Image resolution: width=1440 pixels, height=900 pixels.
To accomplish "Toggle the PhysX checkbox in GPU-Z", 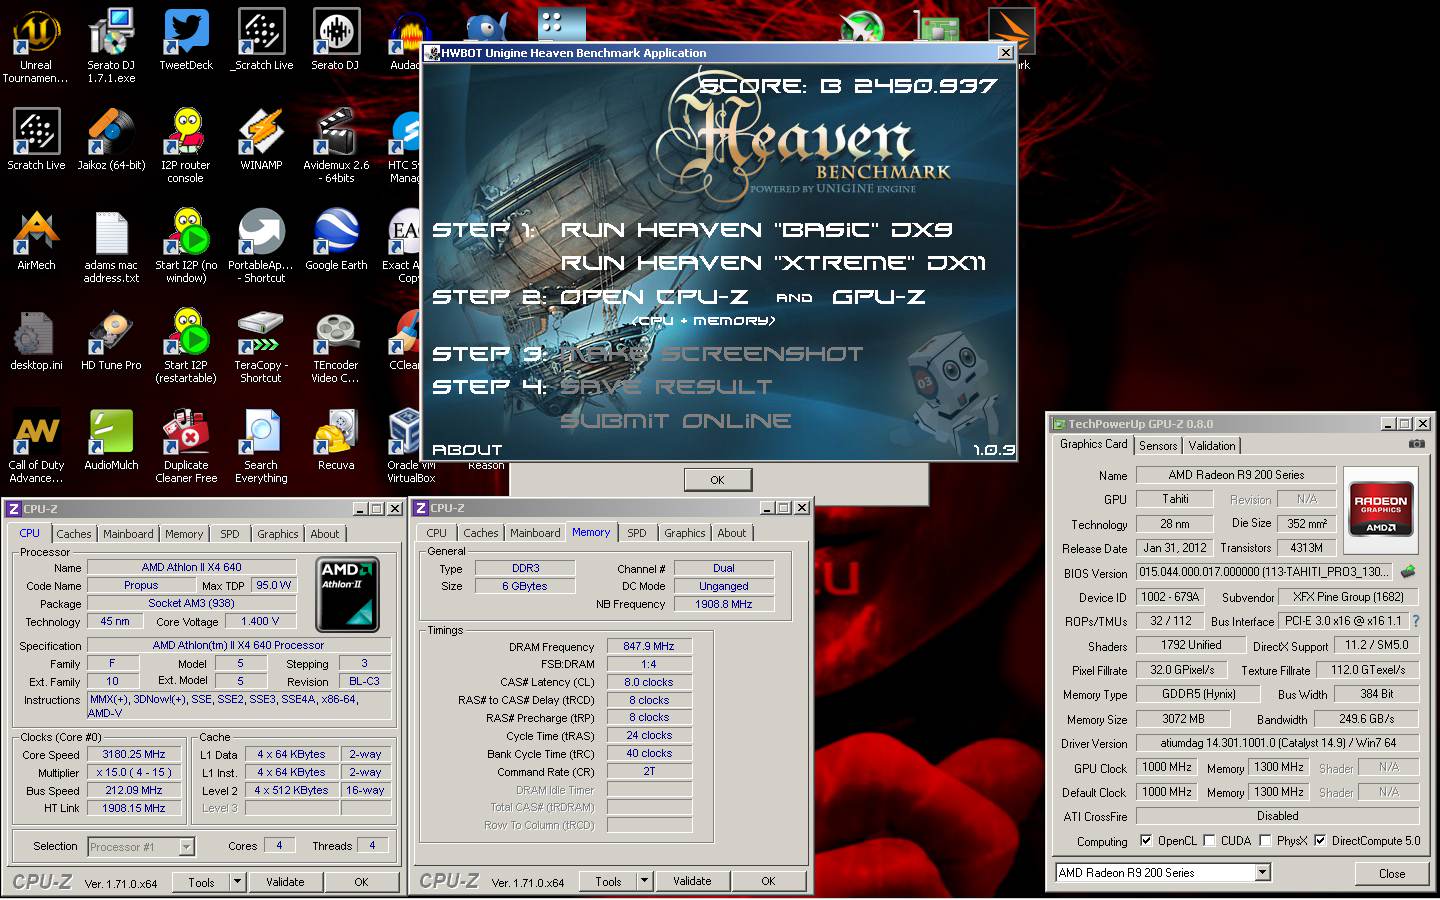I will tap(1265, 841).
